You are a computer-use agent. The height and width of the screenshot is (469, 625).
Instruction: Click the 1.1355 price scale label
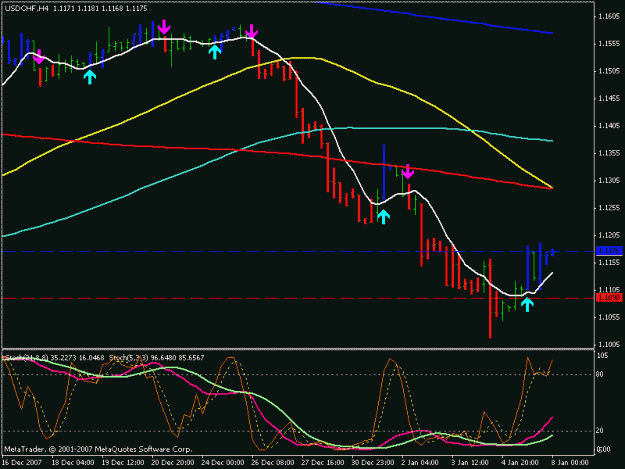(x=609, y=153)
